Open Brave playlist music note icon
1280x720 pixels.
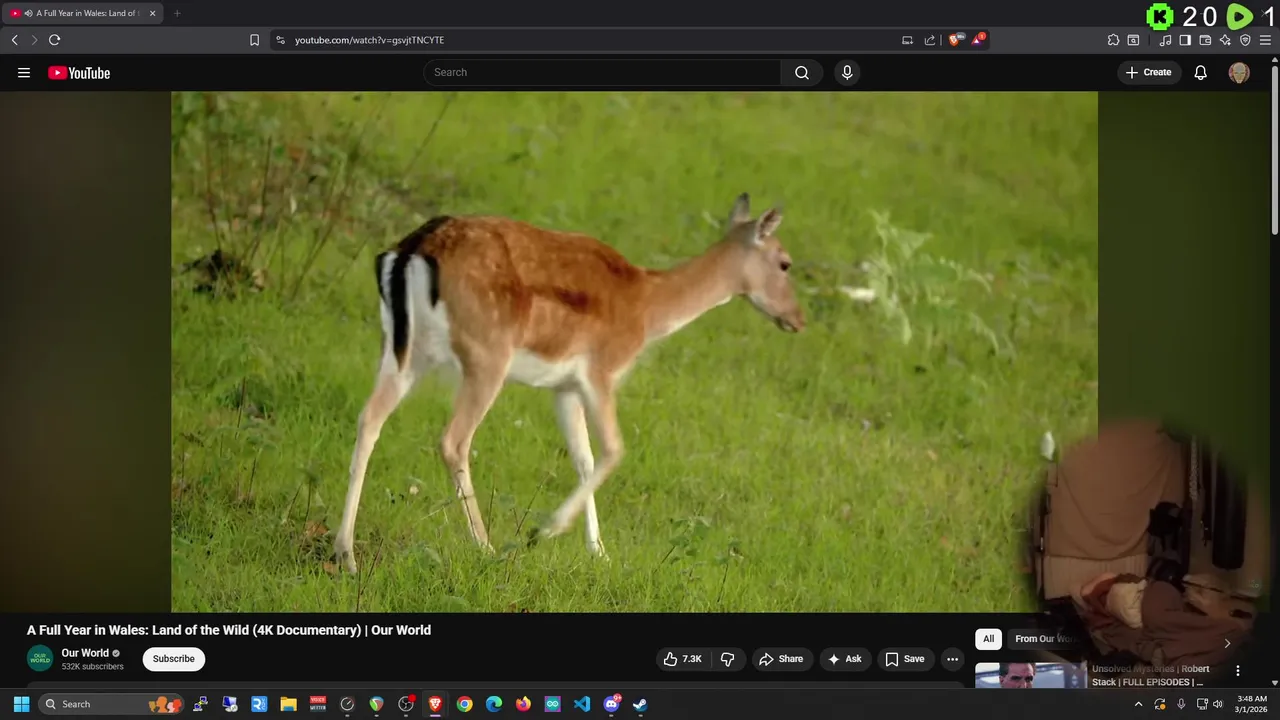pos(1165,40)
